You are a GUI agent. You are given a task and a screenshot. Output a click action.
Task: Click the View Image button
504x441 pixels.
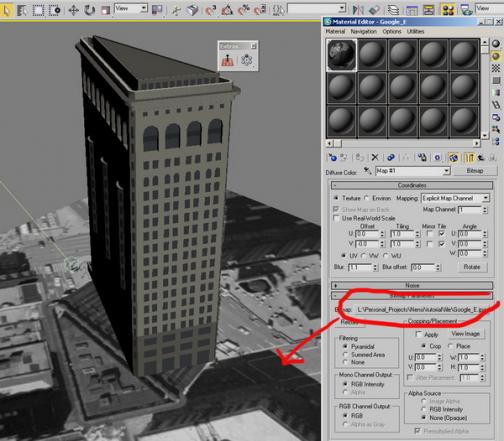465,334
